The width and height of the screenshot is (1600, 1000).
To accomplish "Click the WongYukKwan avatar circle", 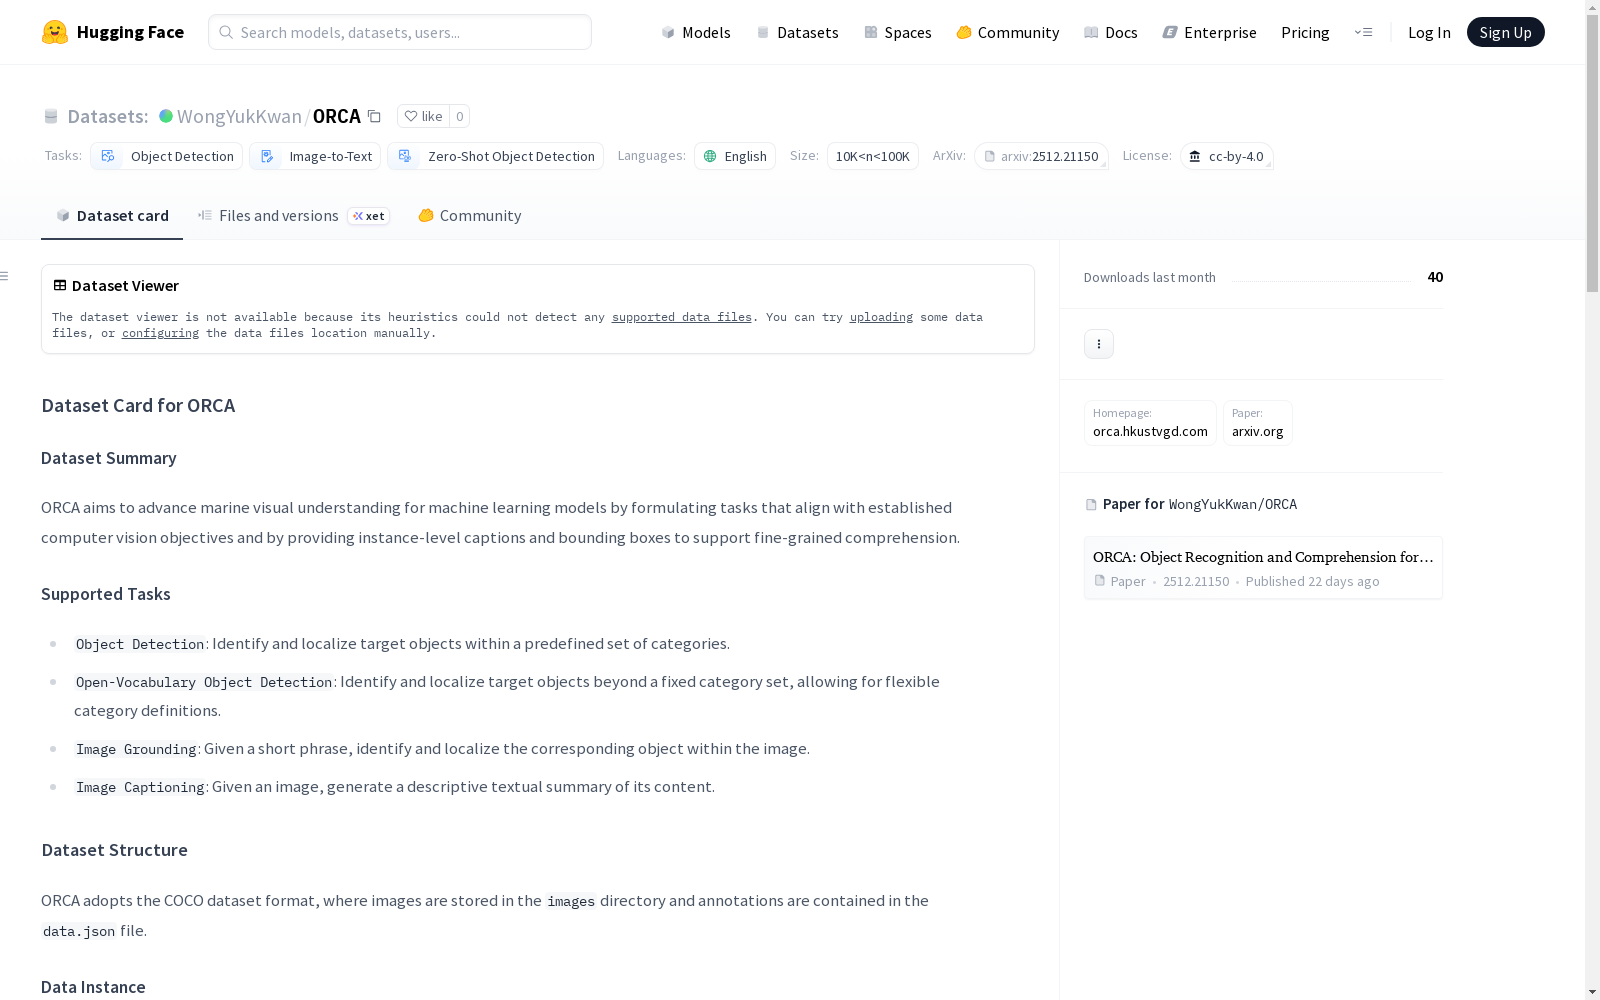I will (x=166, y=116).
